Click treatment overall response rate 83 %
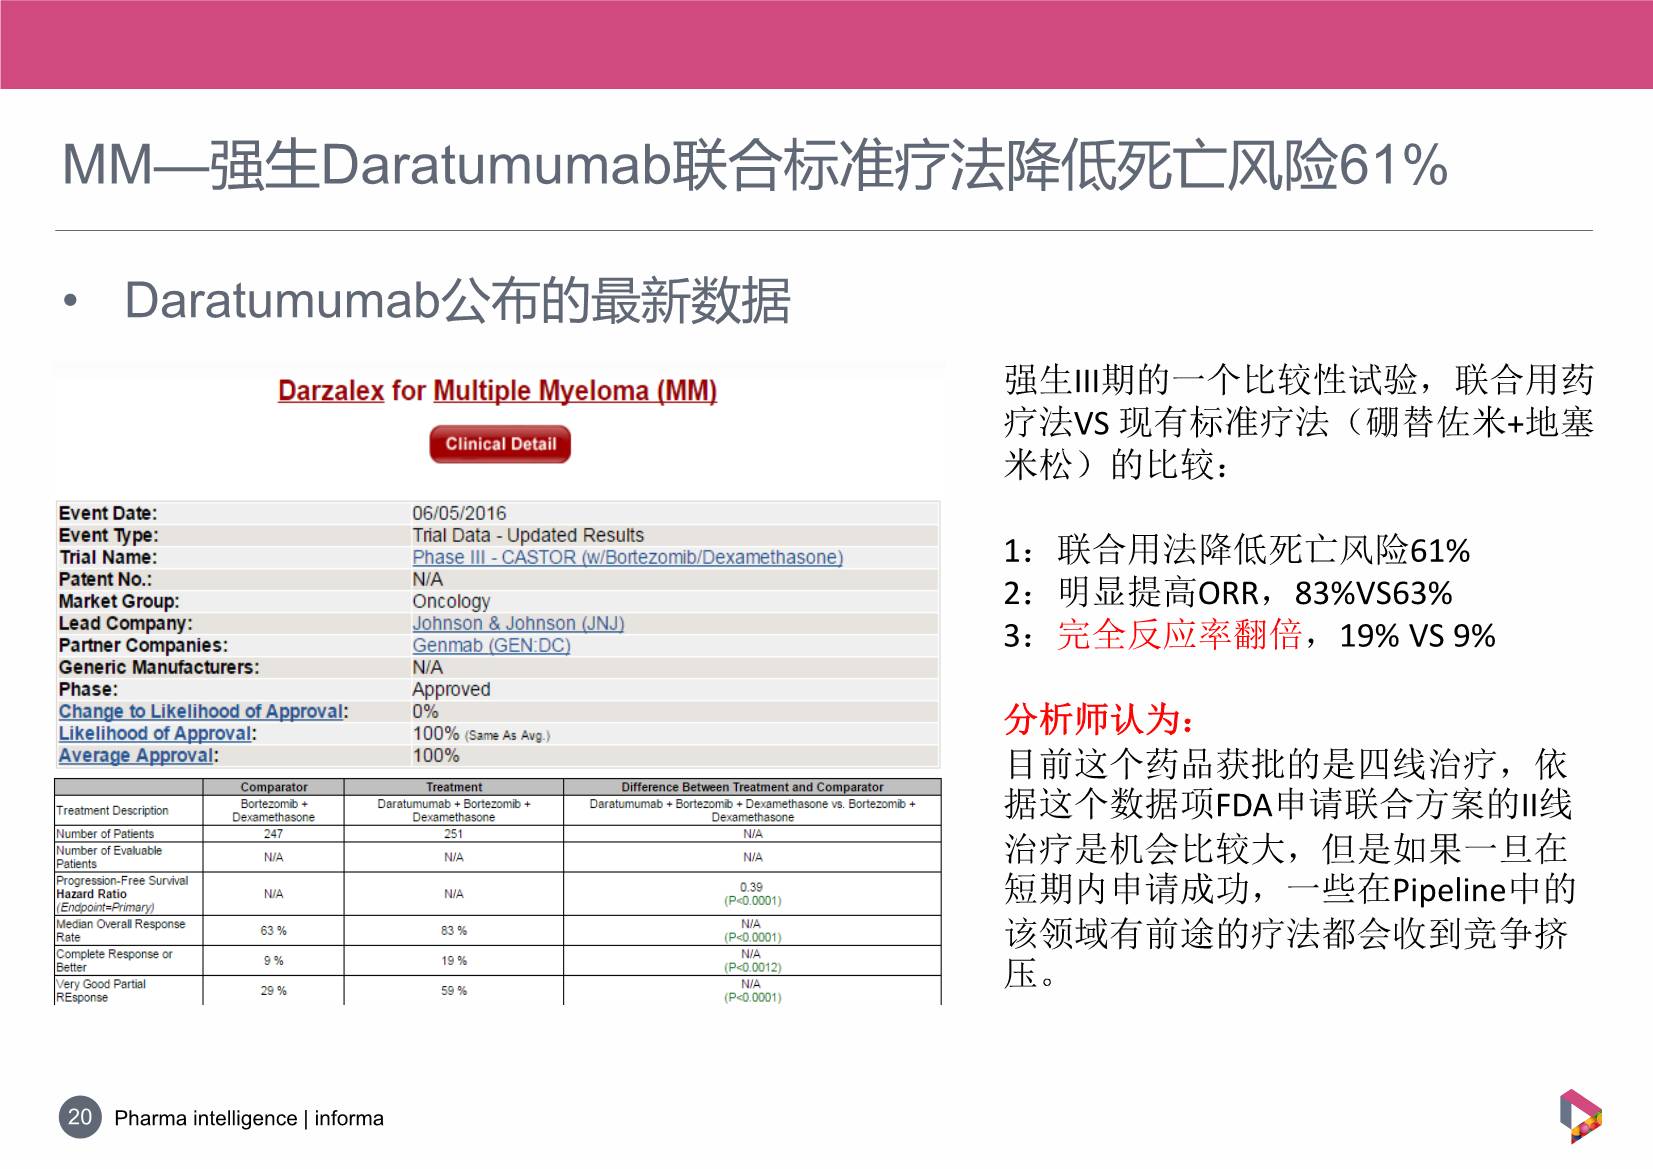The height and width of the screenshot is (1169, 1653). tap(453, 930)
